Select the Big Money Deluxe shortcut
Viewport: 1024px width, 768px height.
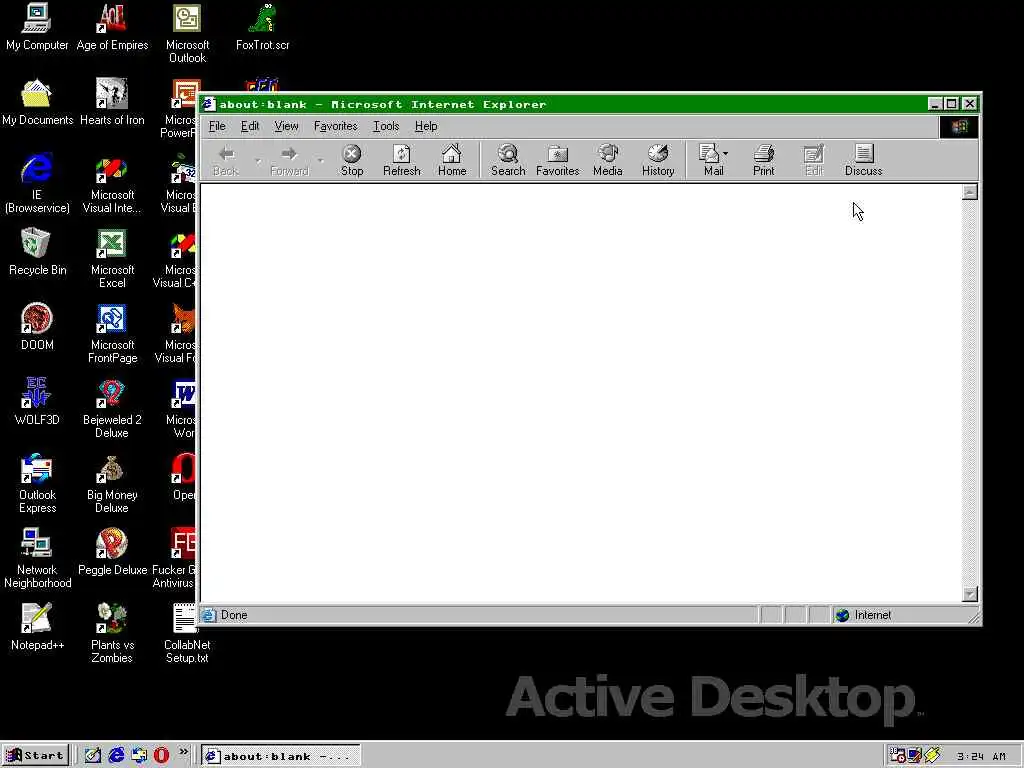point(112,485)
